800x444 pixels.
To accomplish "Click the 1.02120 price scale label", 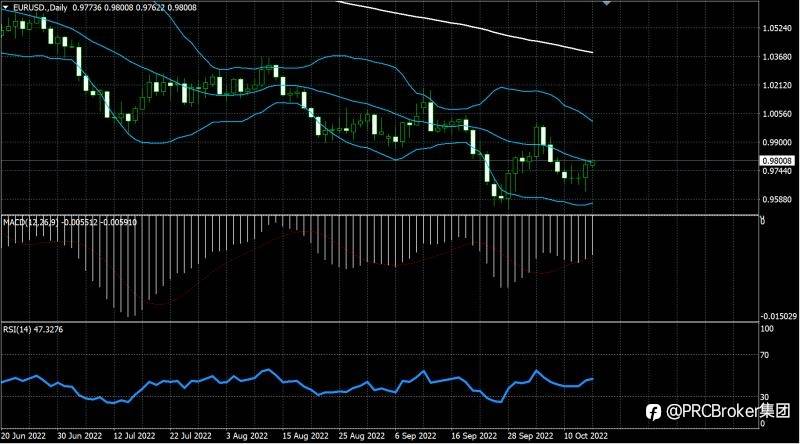I will (x=777, y=85).
